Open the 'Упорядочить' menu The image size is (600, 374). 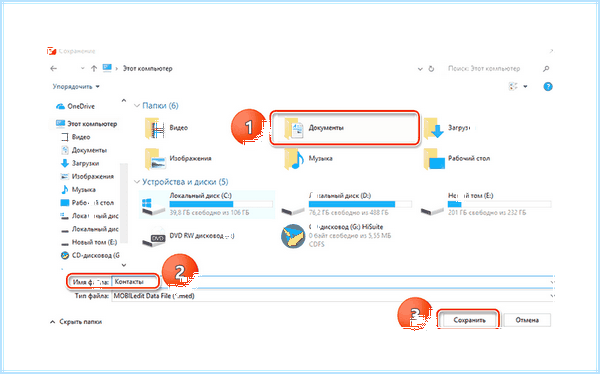[76, 87]
